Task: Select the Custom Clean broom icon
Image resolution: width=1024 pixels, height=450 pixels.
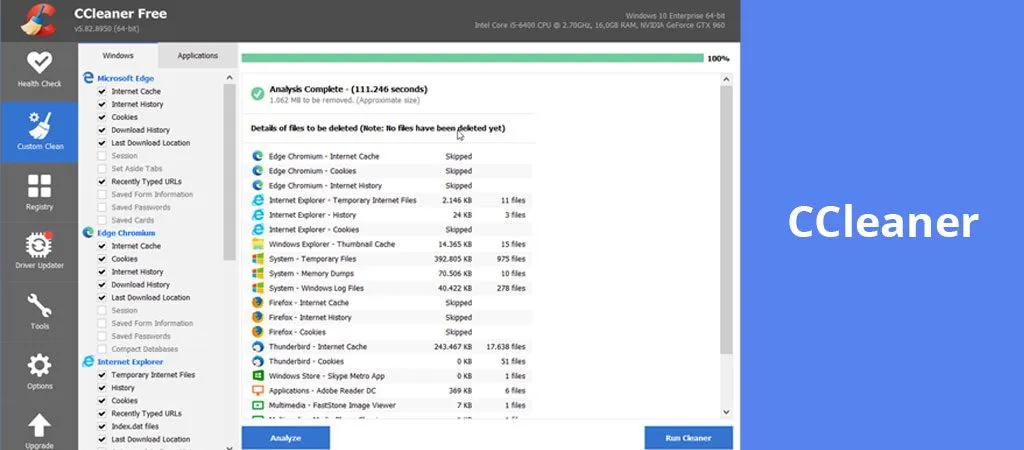Action: pos(39,125)
